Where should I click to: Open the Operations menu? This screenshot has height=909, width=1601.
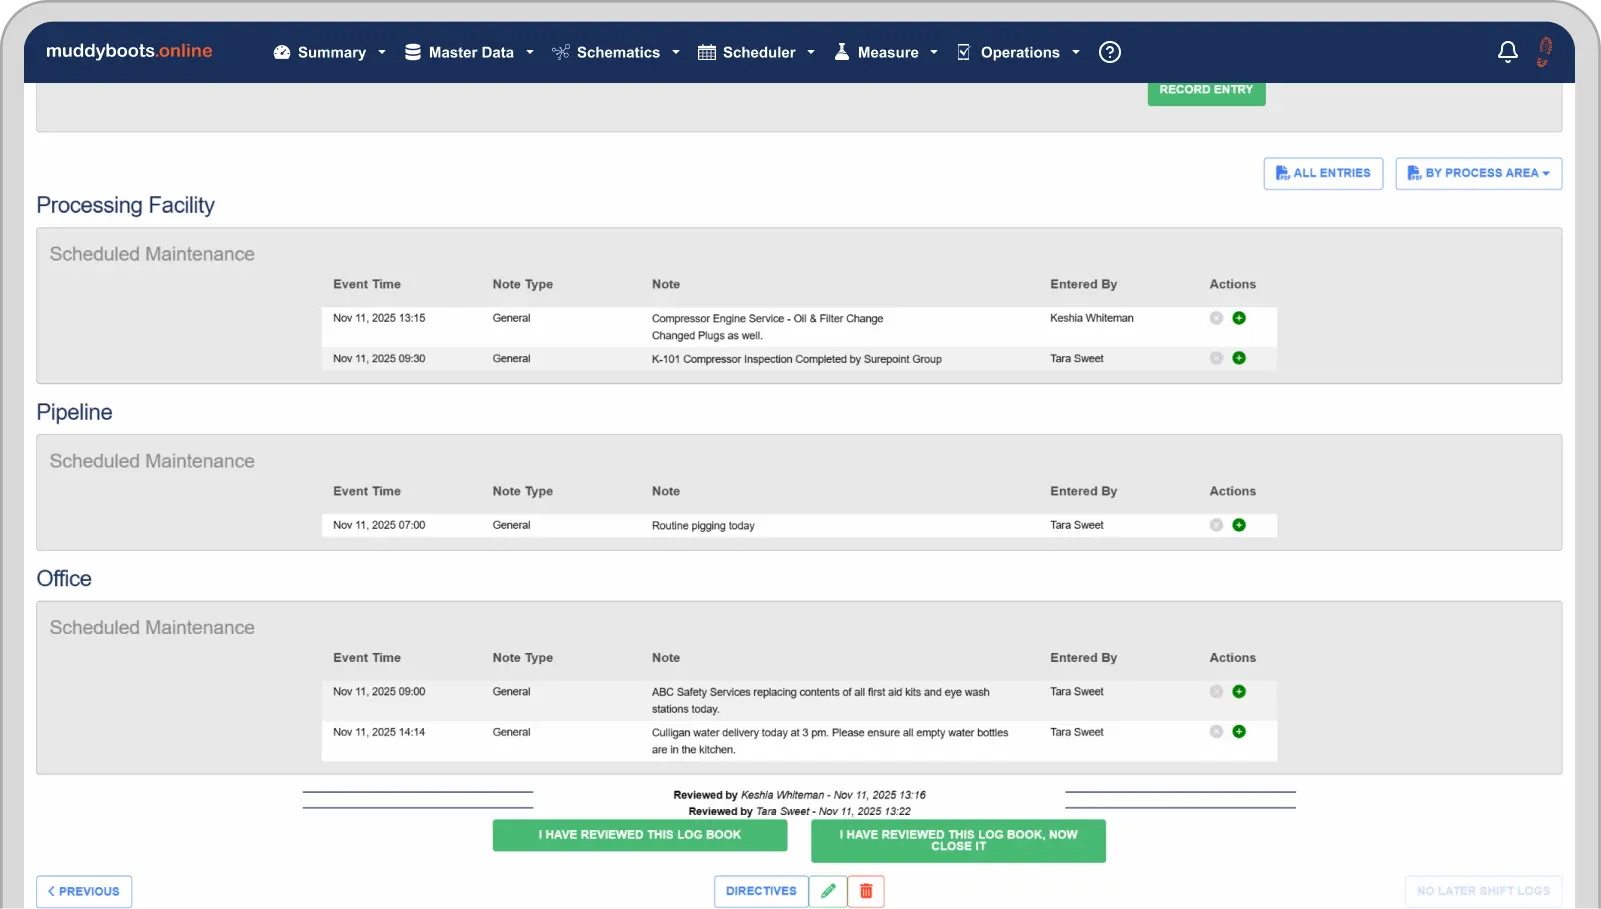click(x=1018, y=52)
